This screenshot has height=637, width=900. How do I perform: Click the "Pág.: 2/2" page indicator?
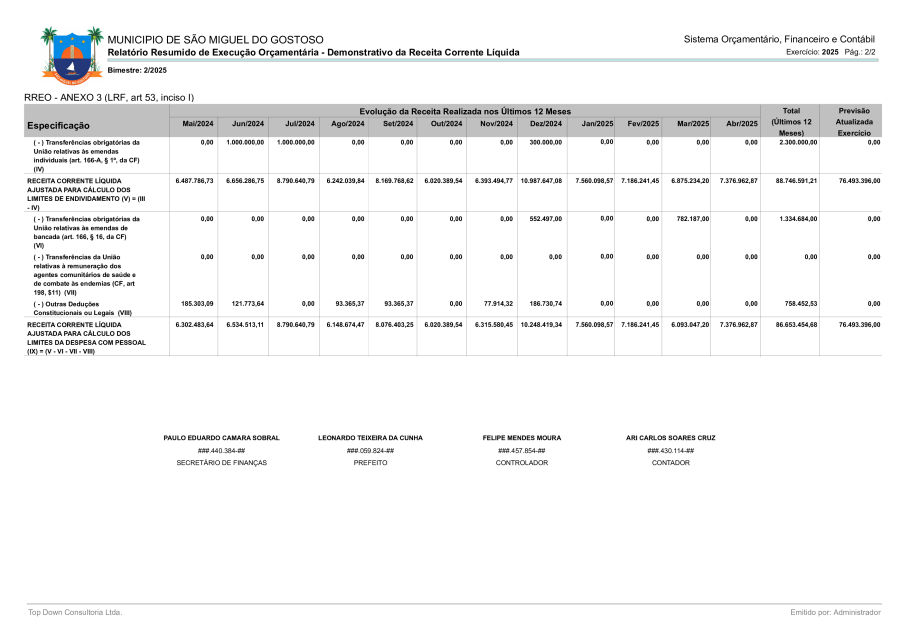click(x=860, y=51)
